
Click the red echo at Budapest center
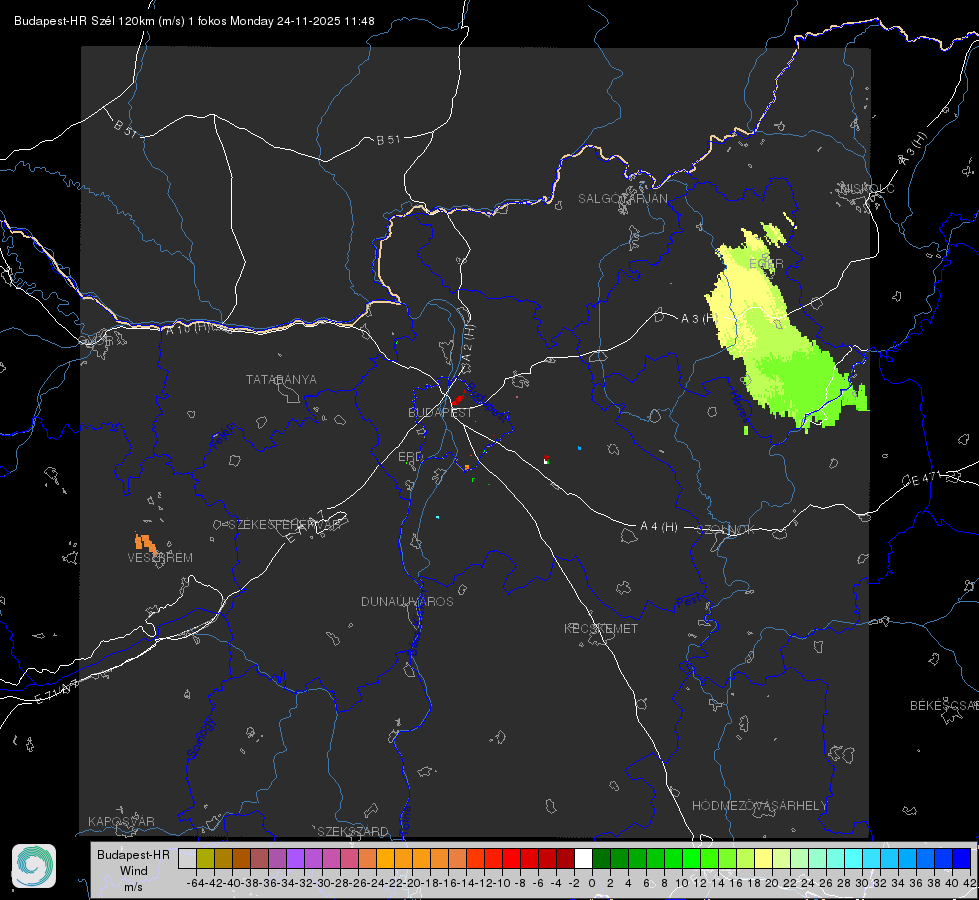(x=458, y=399)
